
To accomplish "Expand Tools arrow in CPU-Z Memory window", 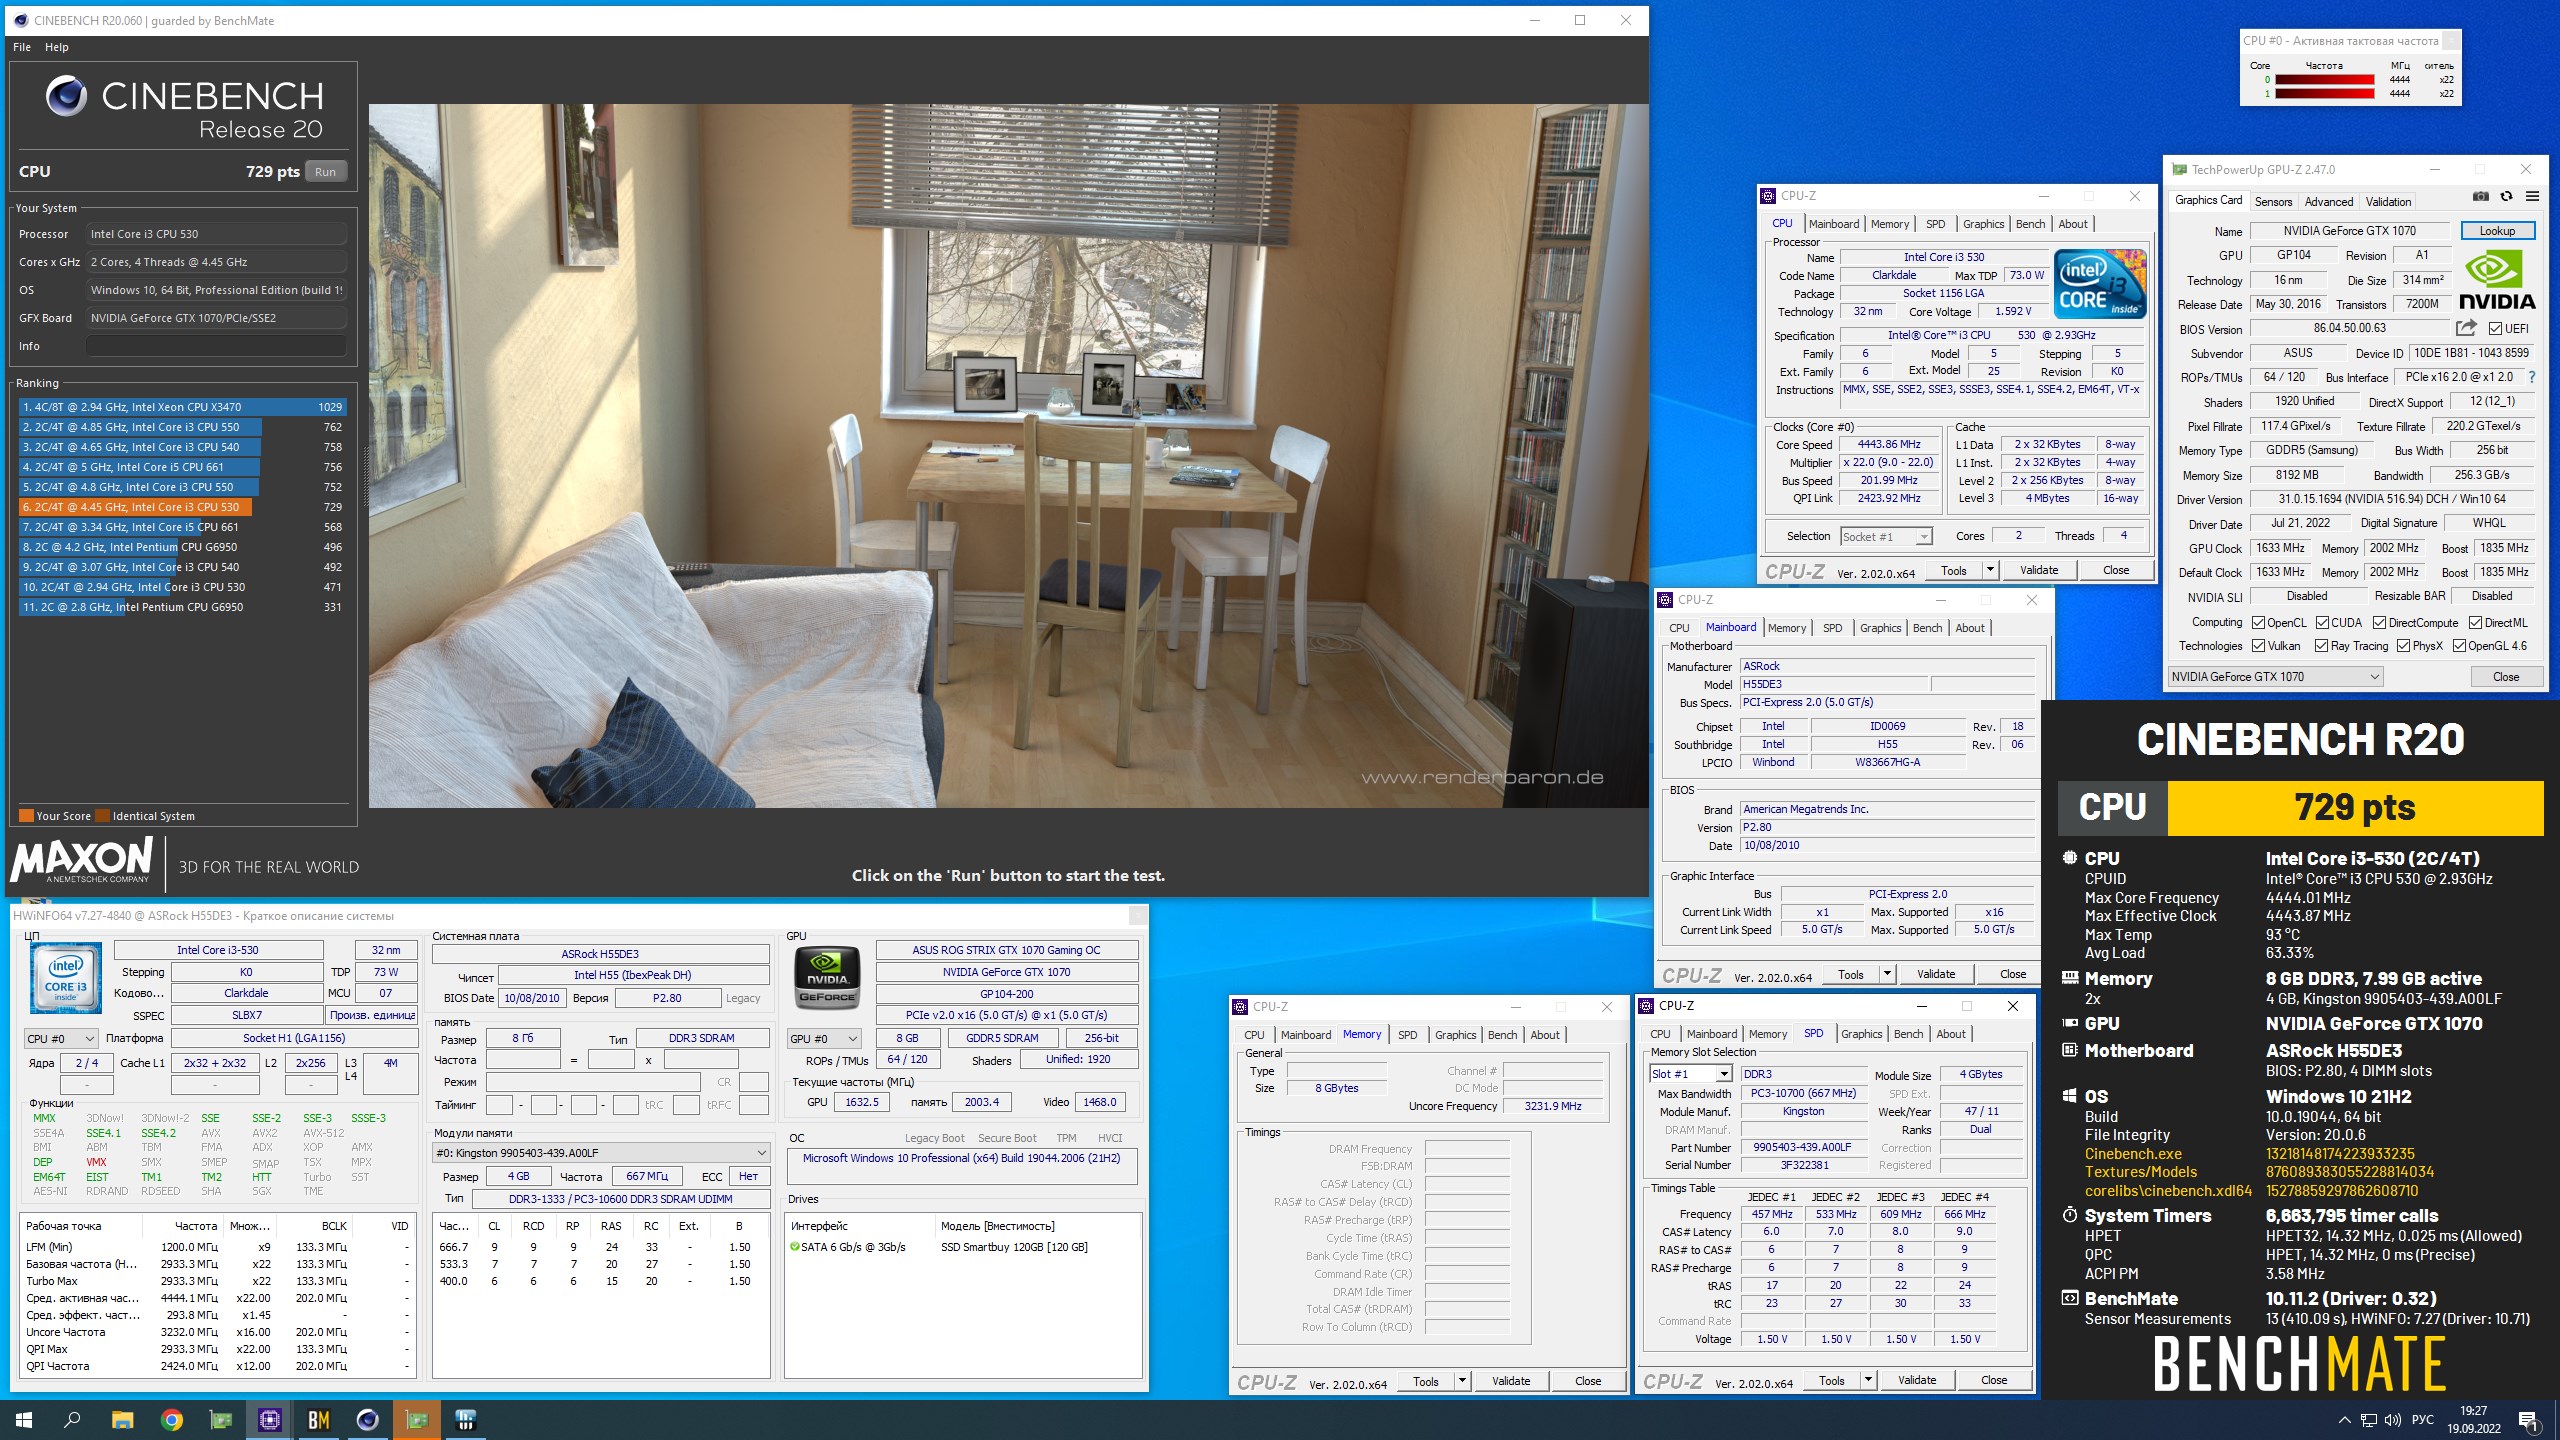I will (x=1461, y=1381).
